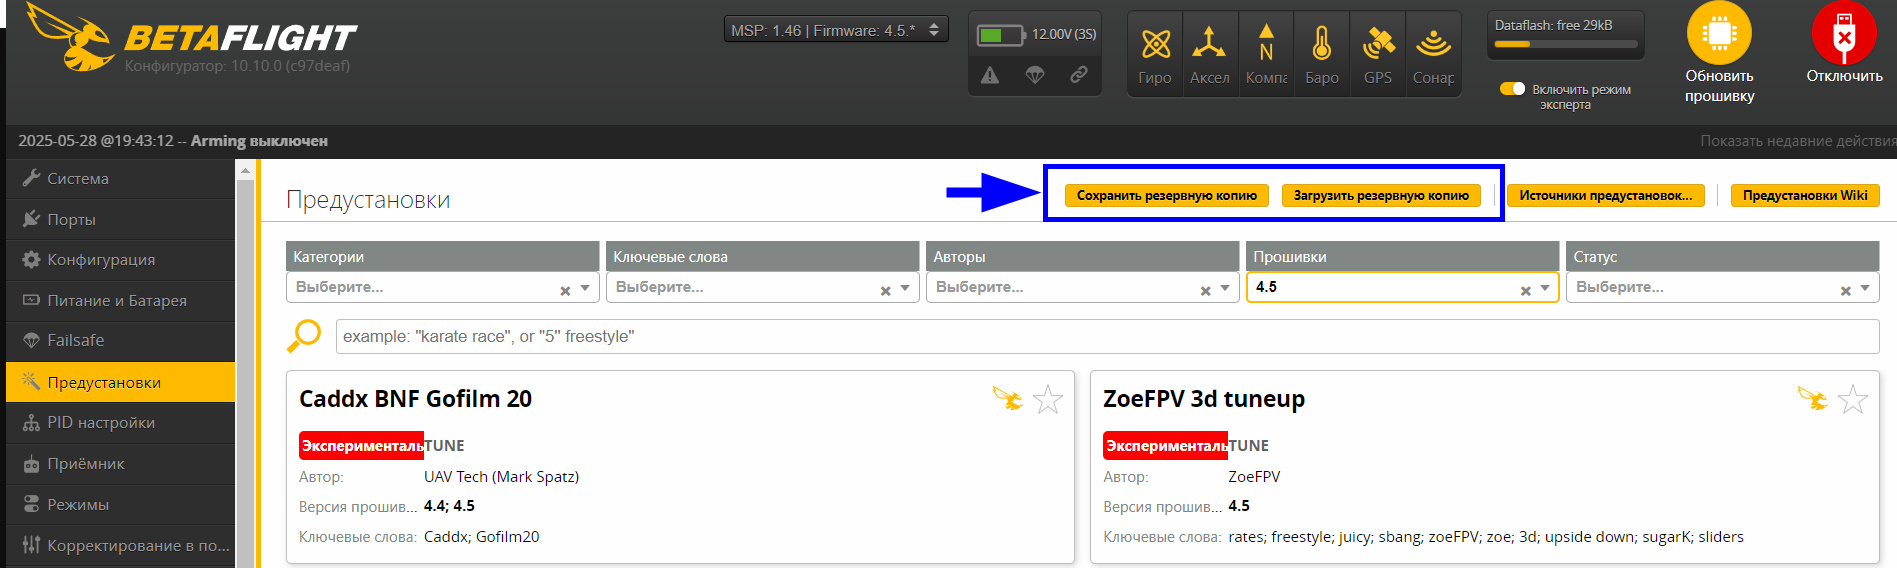Image resolution: width=1897 pixels, height=568 pixels.
Task: Clear the Статус filter selection
Action: coord(1845,290)
